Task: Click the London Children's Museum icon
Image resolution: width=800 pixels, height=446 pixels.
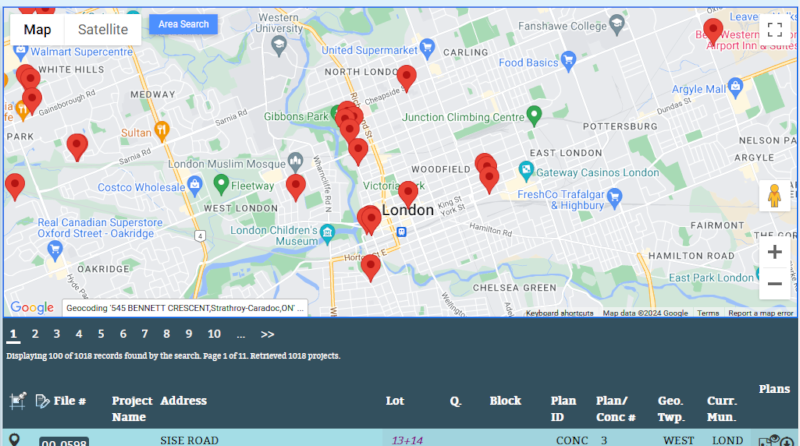Action: 327,234
